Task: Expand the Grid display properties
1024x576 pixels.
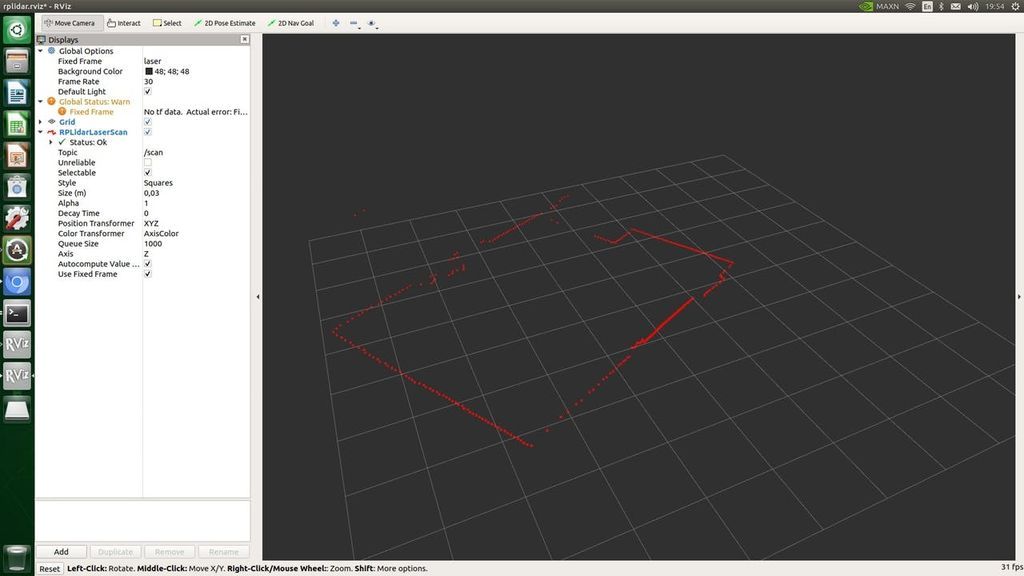Action: tap(40, 121)
